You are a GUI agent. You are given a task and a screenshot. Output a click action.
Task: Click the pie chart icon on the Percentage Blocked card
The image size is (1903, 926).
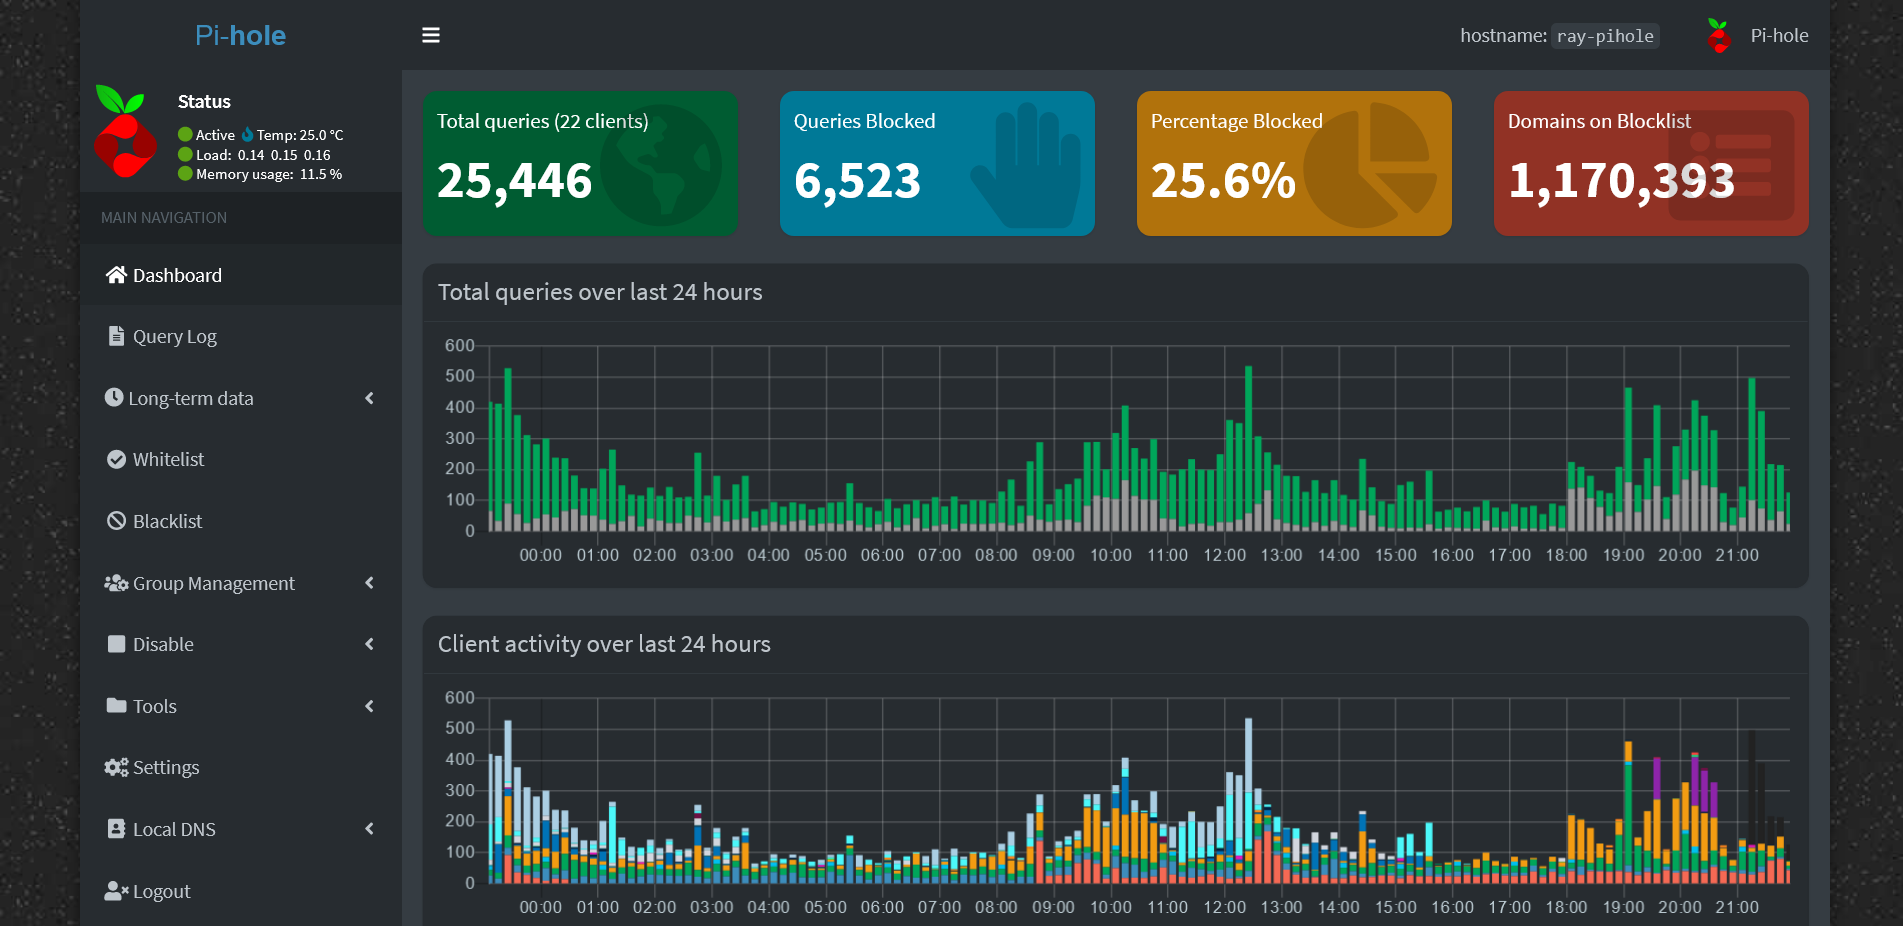1371,165
